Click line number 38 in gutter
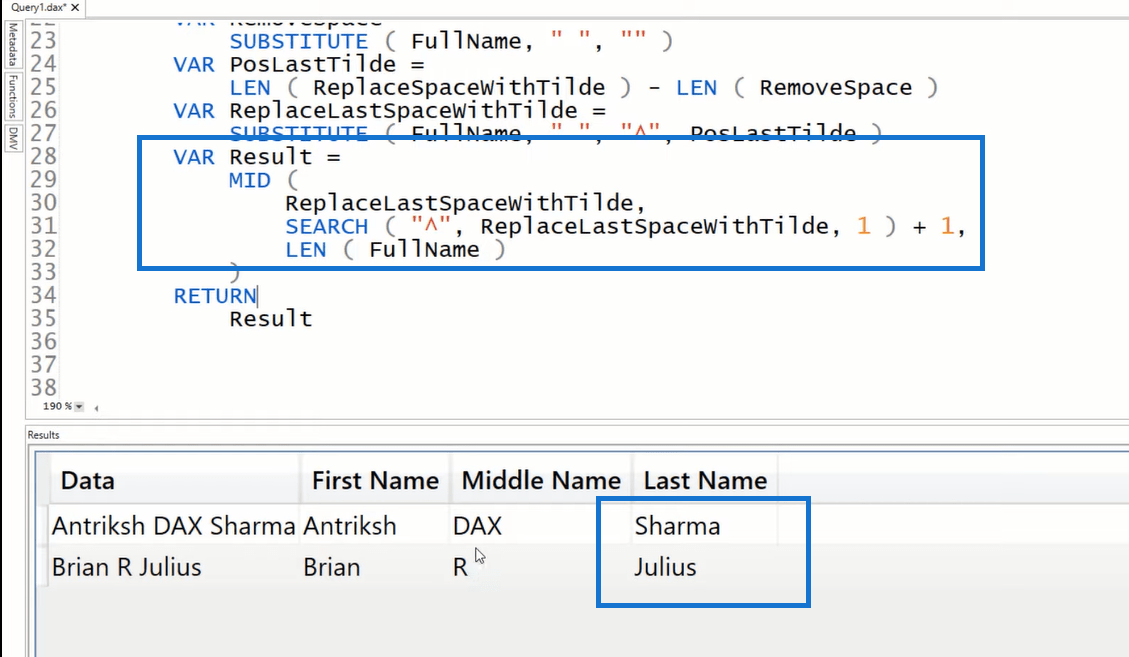 click(x=43, y=388)
